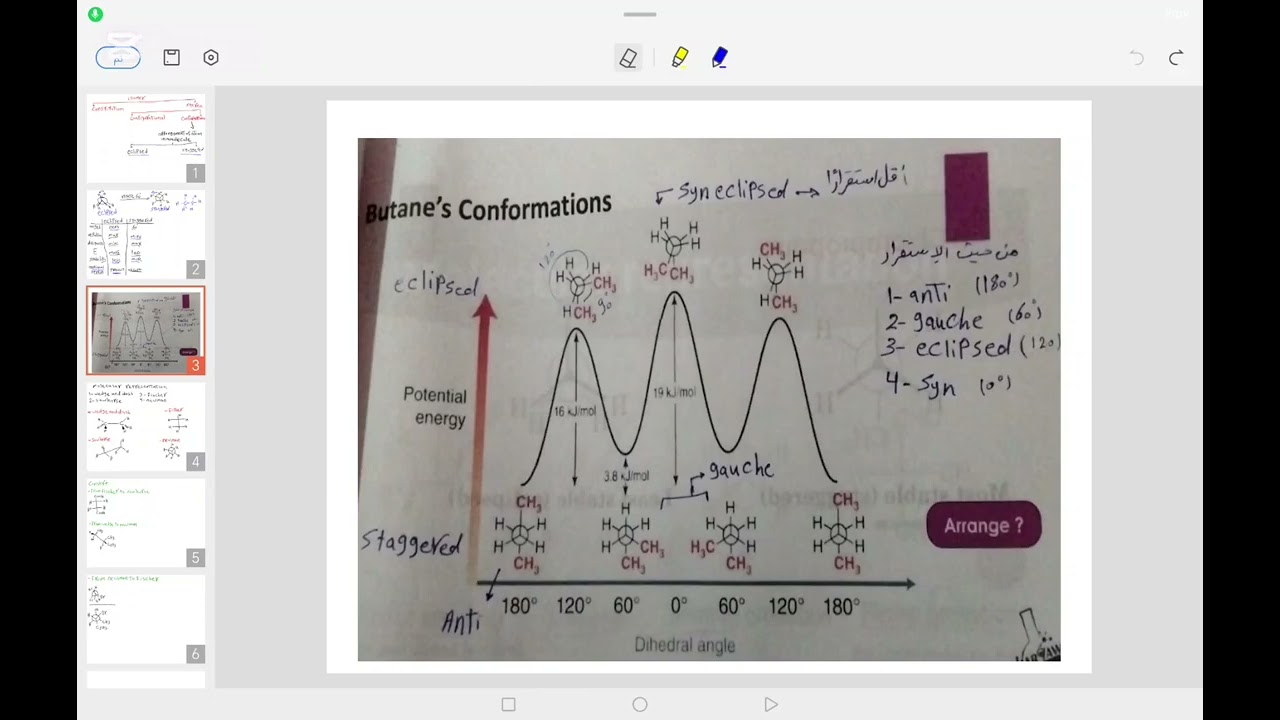Tap the circle home navigation button
The height and width of the screenshot is (720, 1280).
coord(640,705)
